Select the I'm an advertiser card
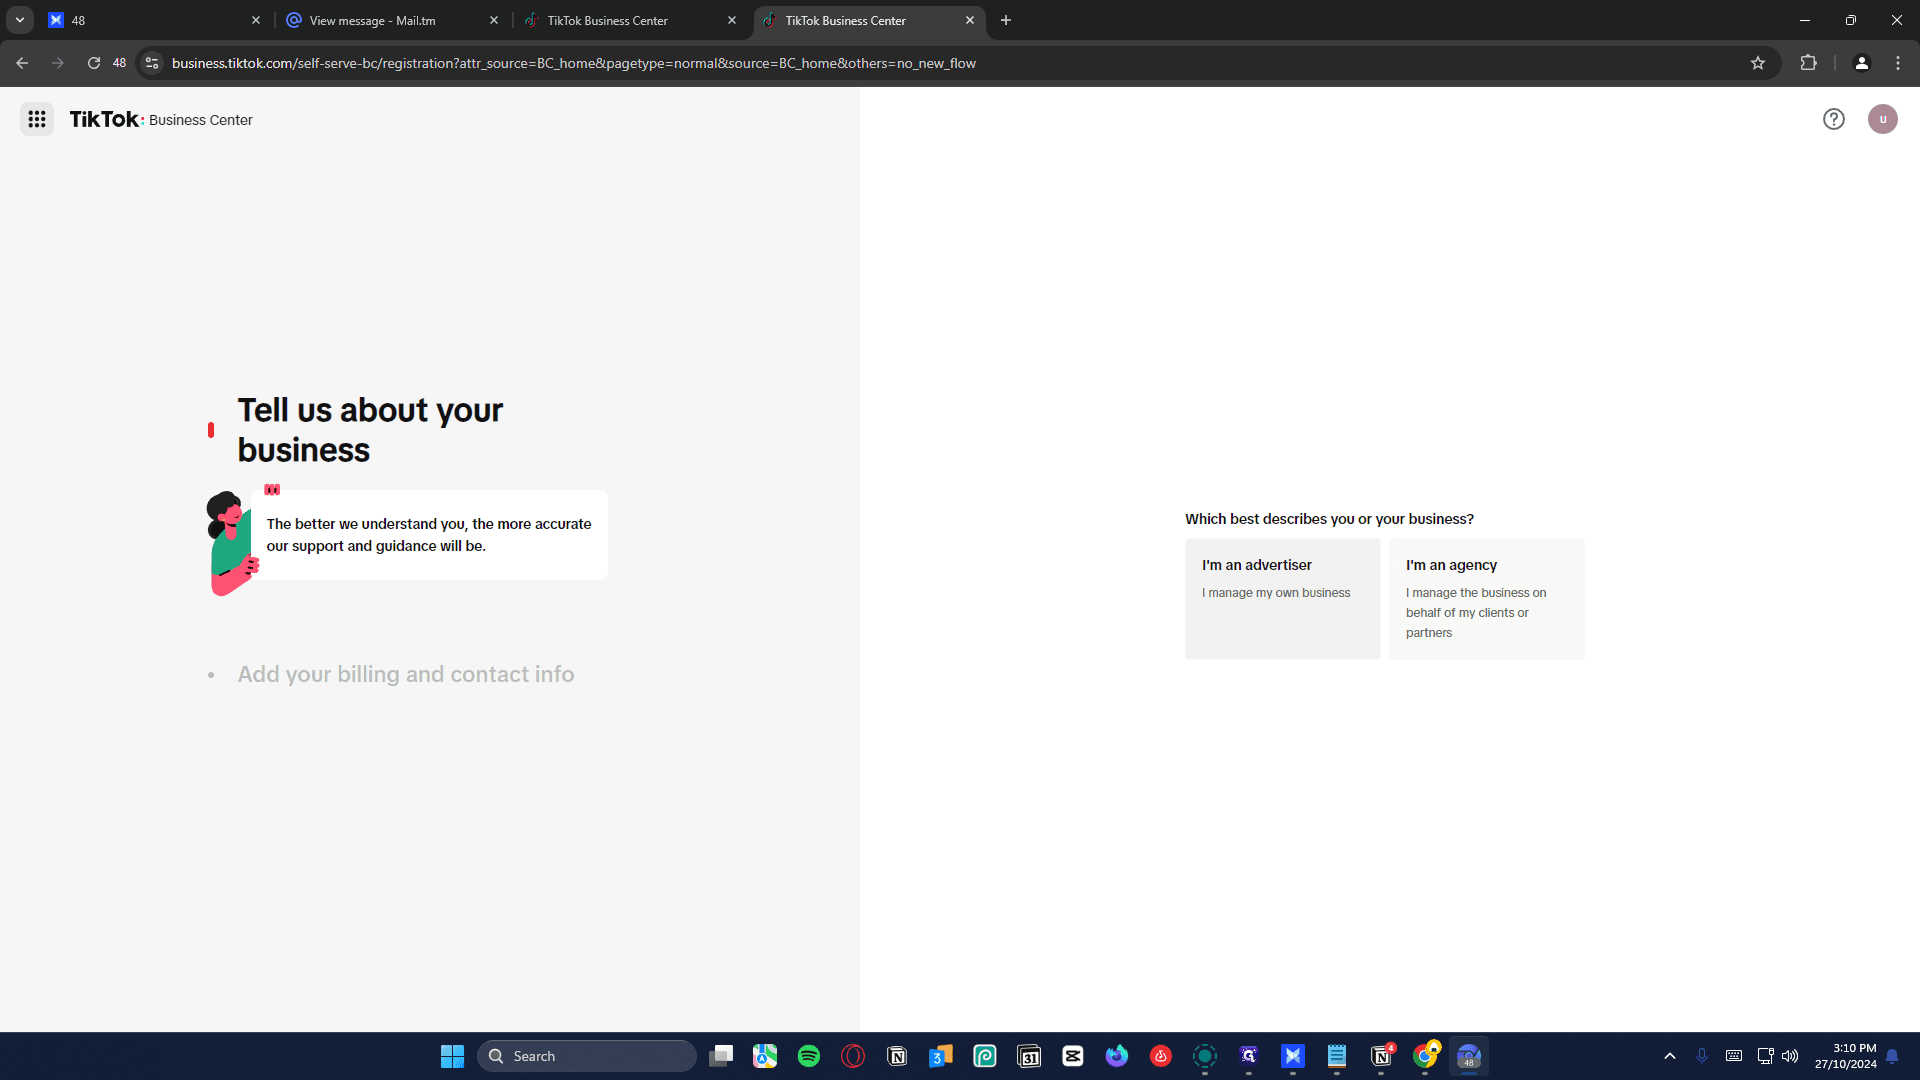The height and width of the screenshot is (1080, 1920). coord(1282,598)
